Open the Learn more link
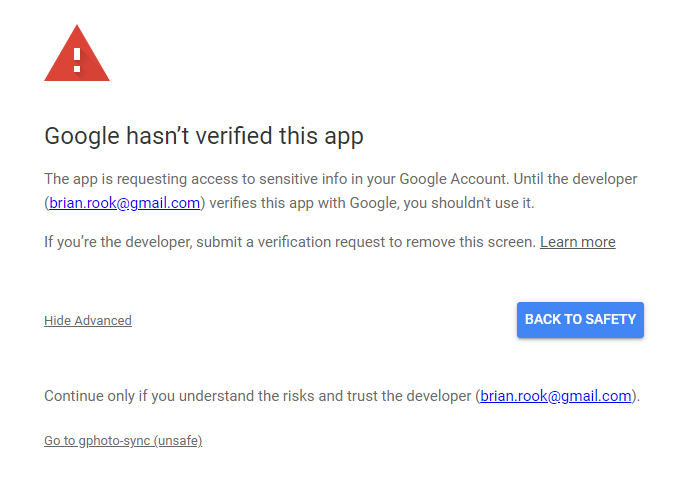Viewport: 690px width, 491px height. (x=577, y=242)
